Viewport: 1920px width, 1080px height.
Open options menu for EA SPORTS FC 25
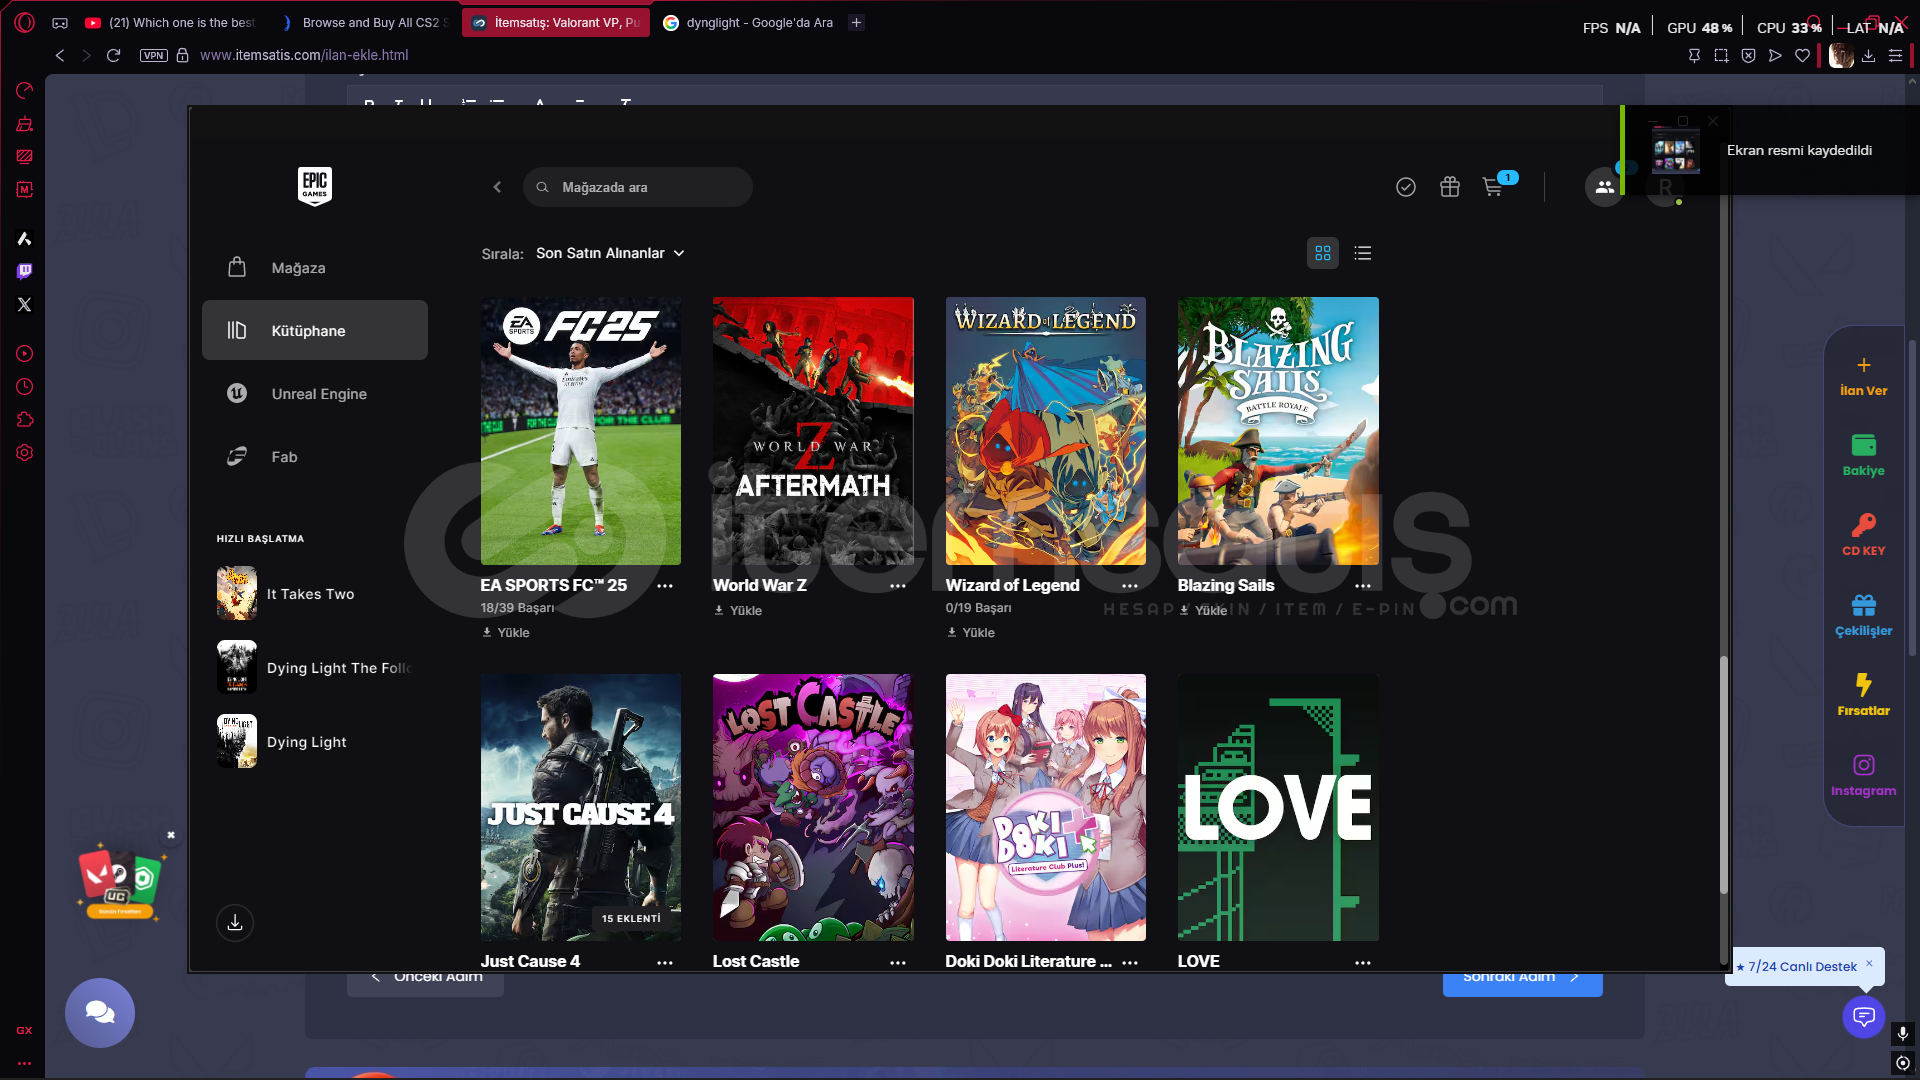[x=665, y=586]
